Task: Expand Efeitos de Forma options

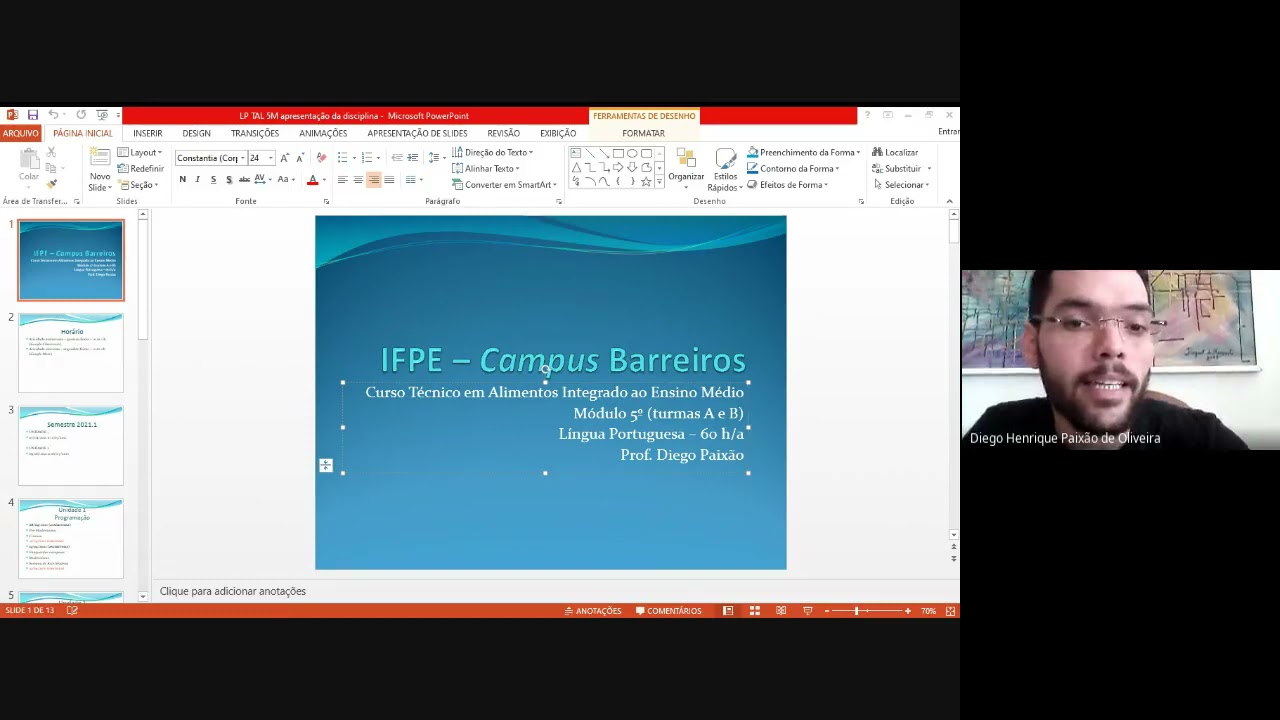Action: 789,185
